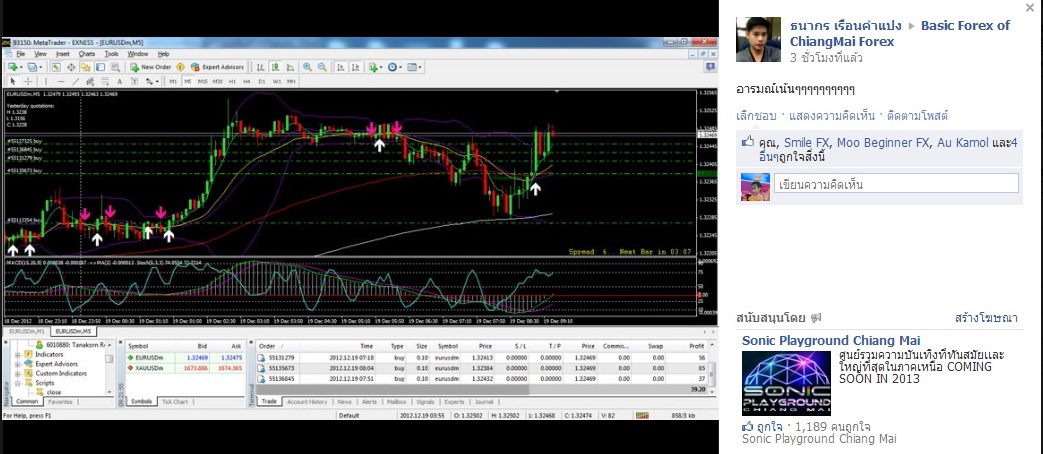The height and width of the screenshot is (454, 1043).
Task: Select the Trendline drawing tool
Action: point(75,81)
